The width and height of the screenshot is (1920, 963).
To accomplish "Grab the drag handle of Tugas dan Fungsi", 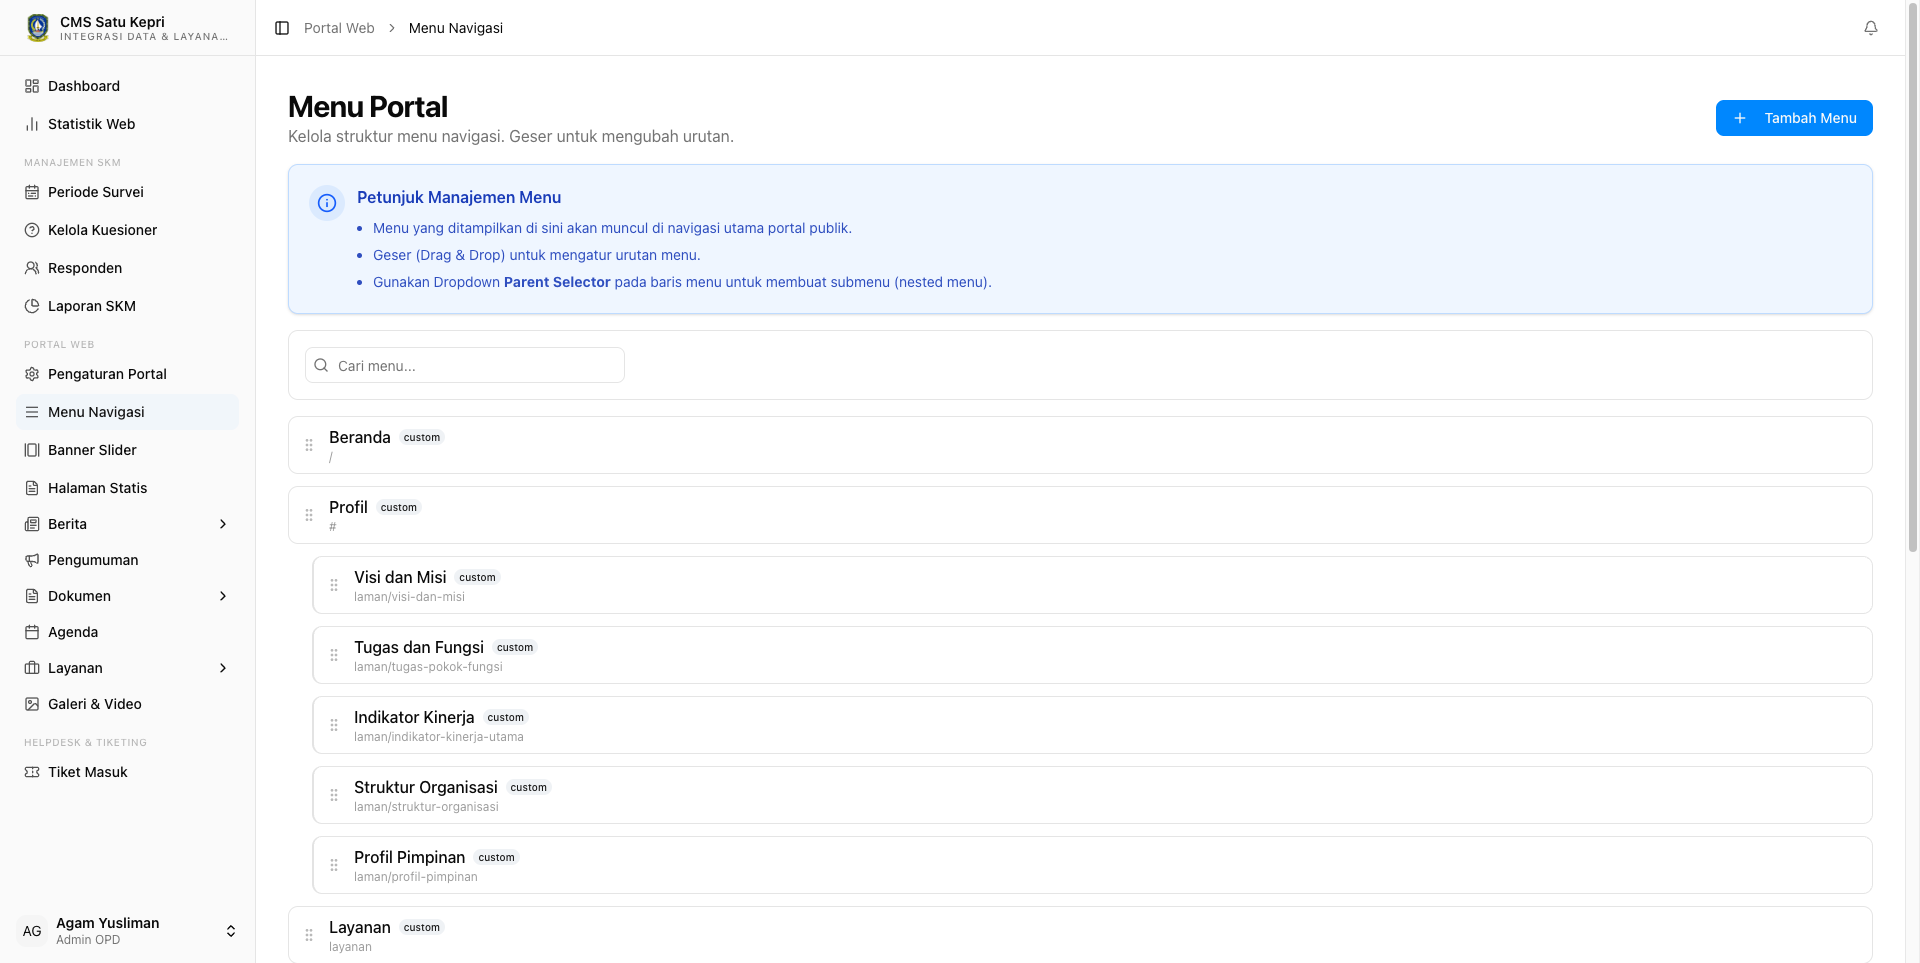I will pyautogui.click(x=334, y=655).
